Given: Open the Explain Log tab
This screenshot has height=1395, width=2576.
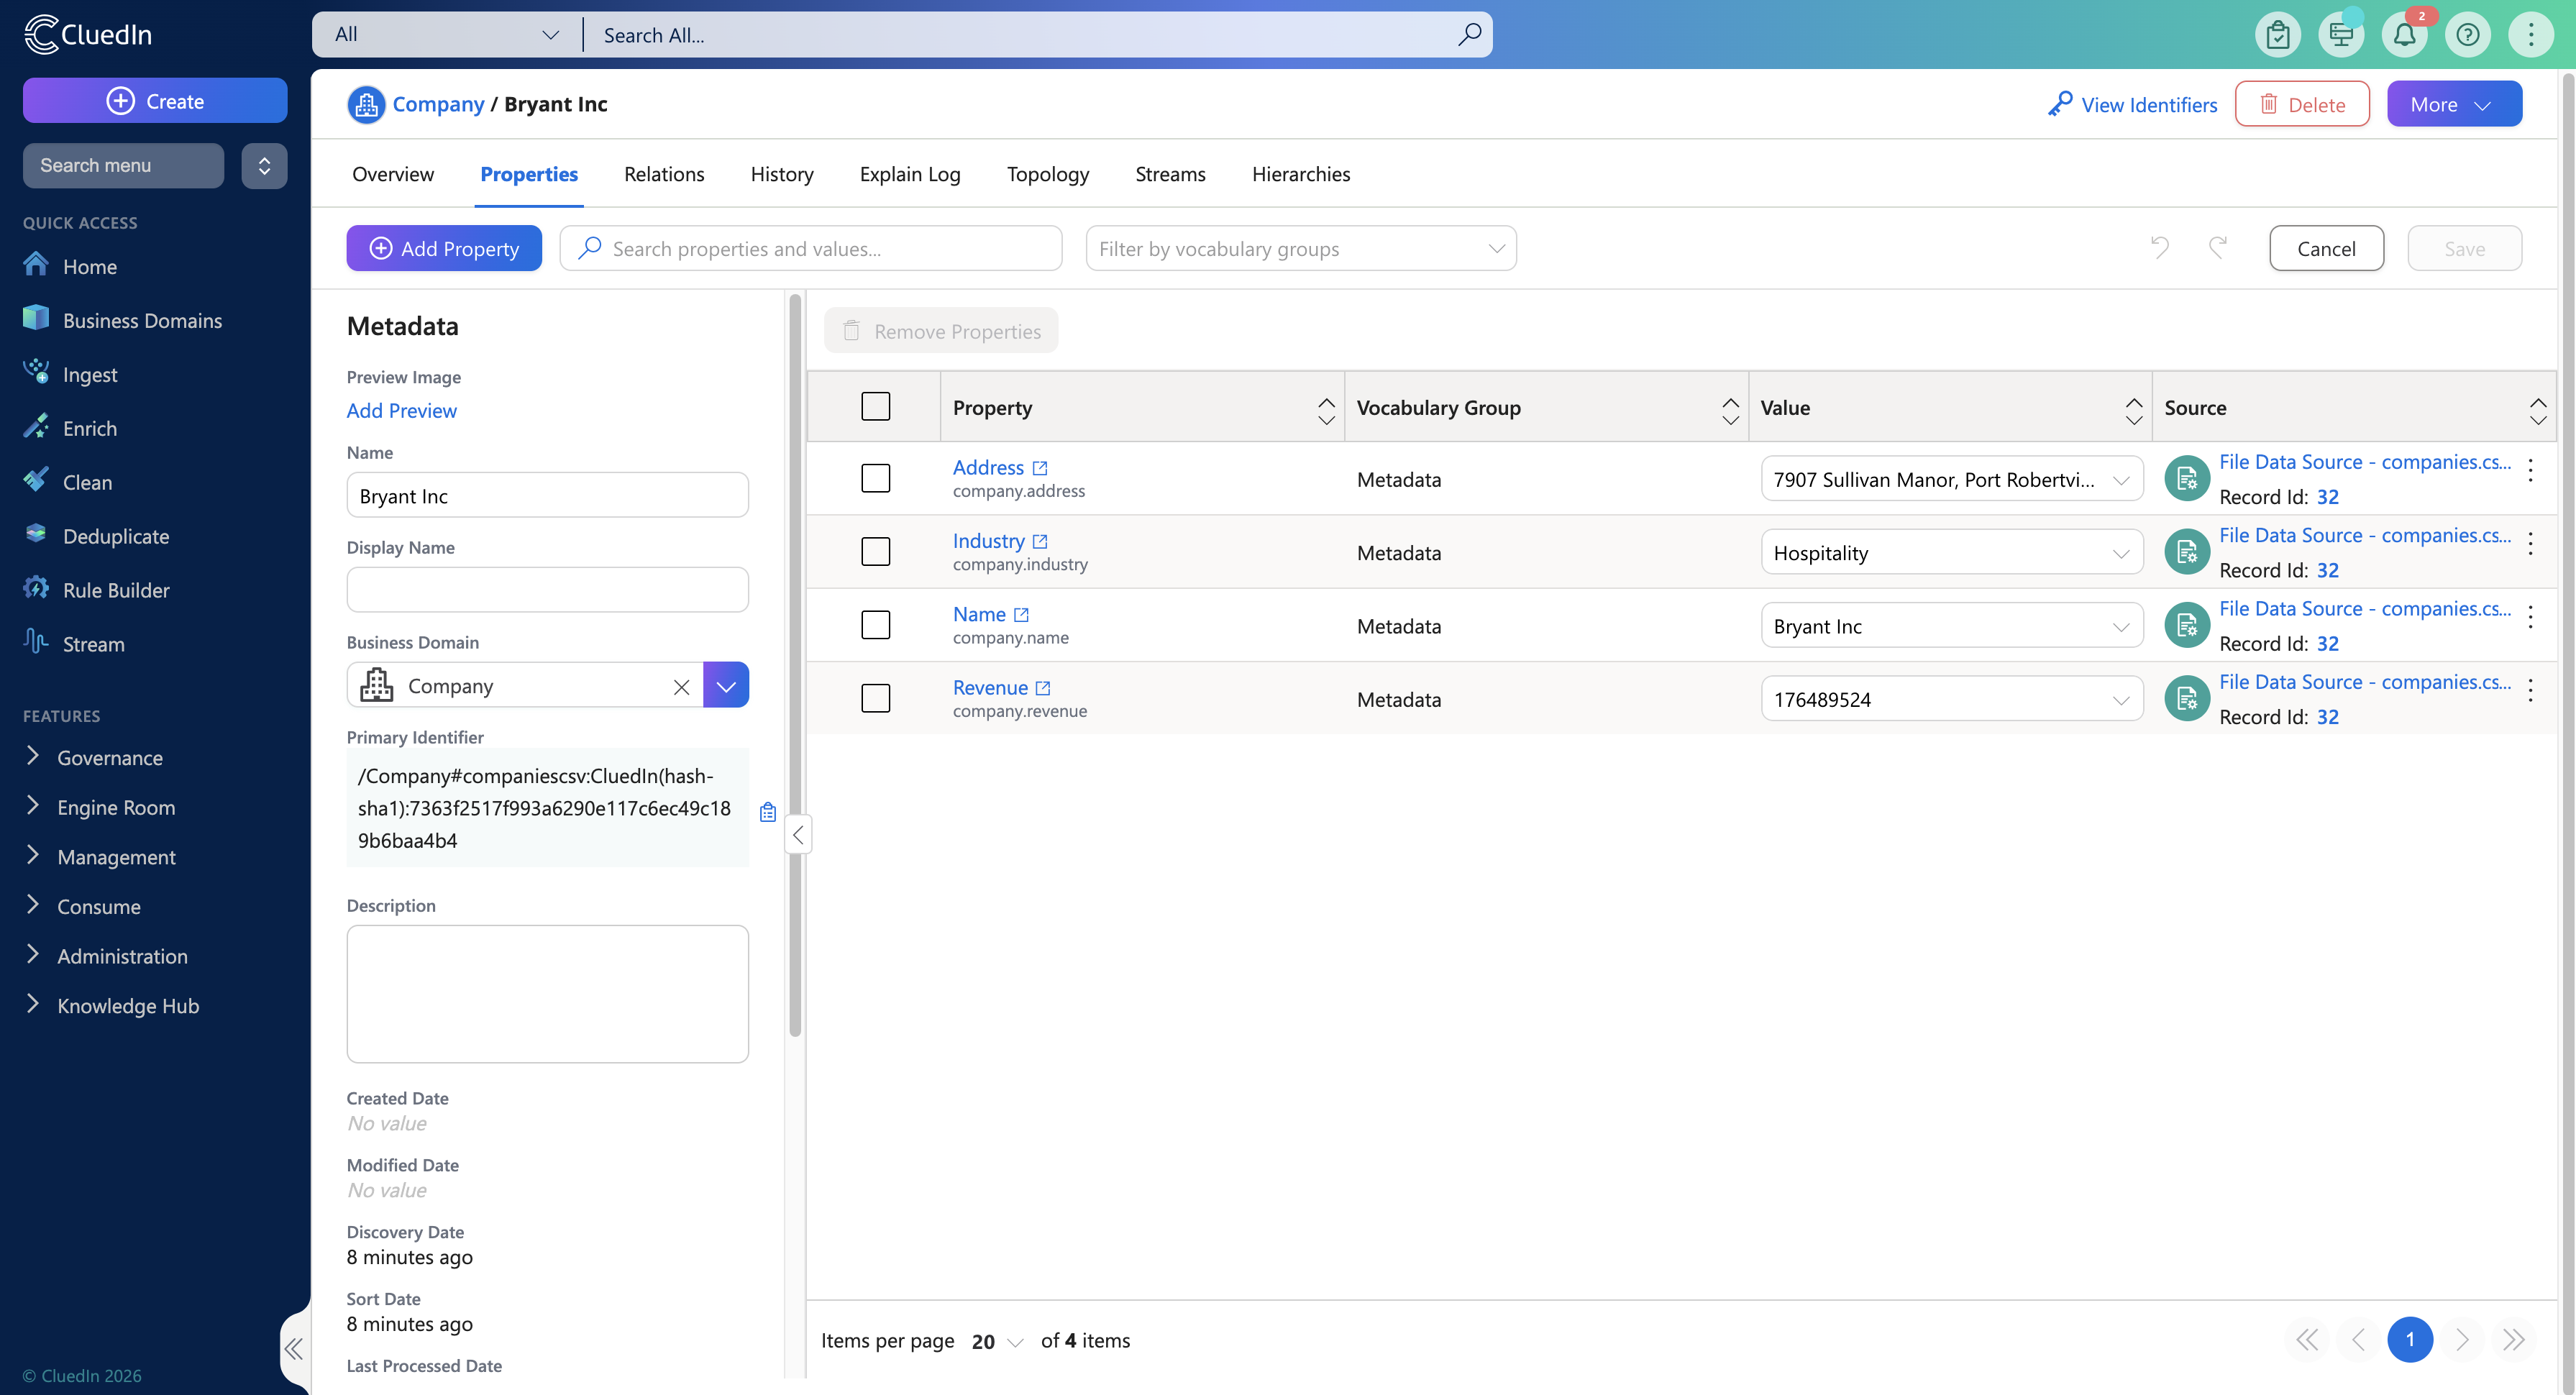Looking at the screenshot, I should pos(909,174).
